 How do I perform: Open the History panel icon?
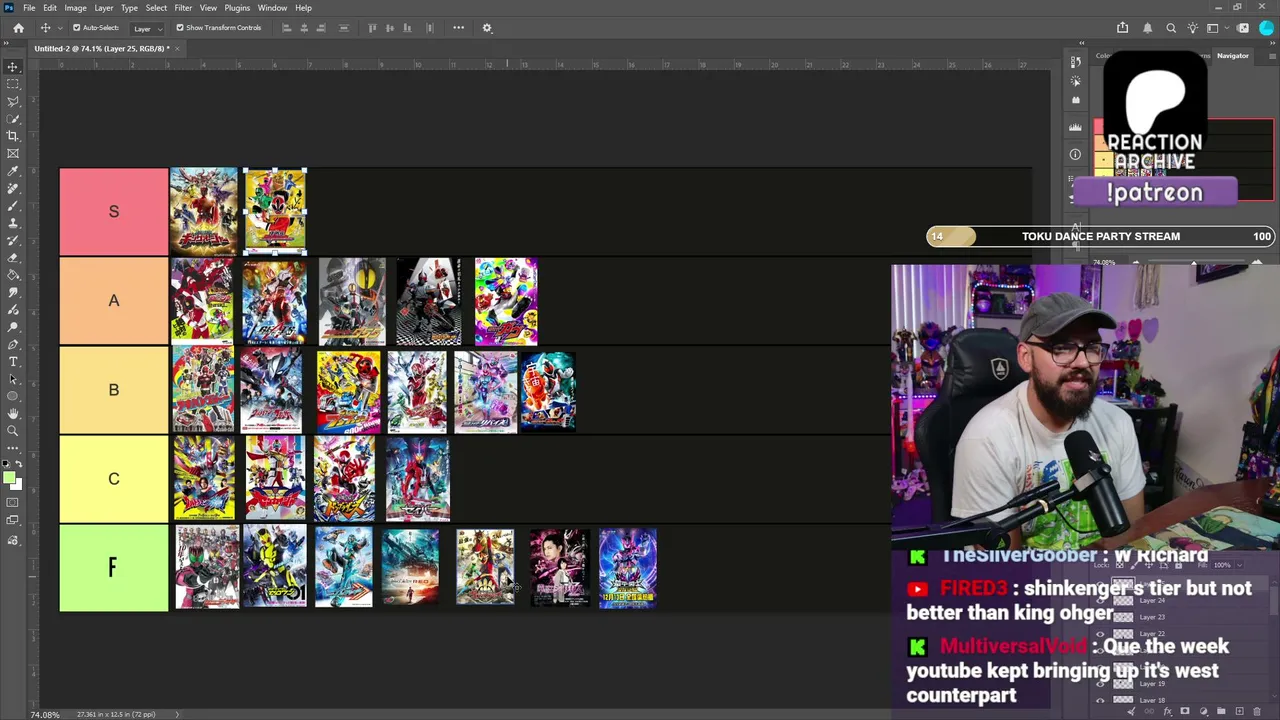pyautogui.click(x=1075, y=62)
